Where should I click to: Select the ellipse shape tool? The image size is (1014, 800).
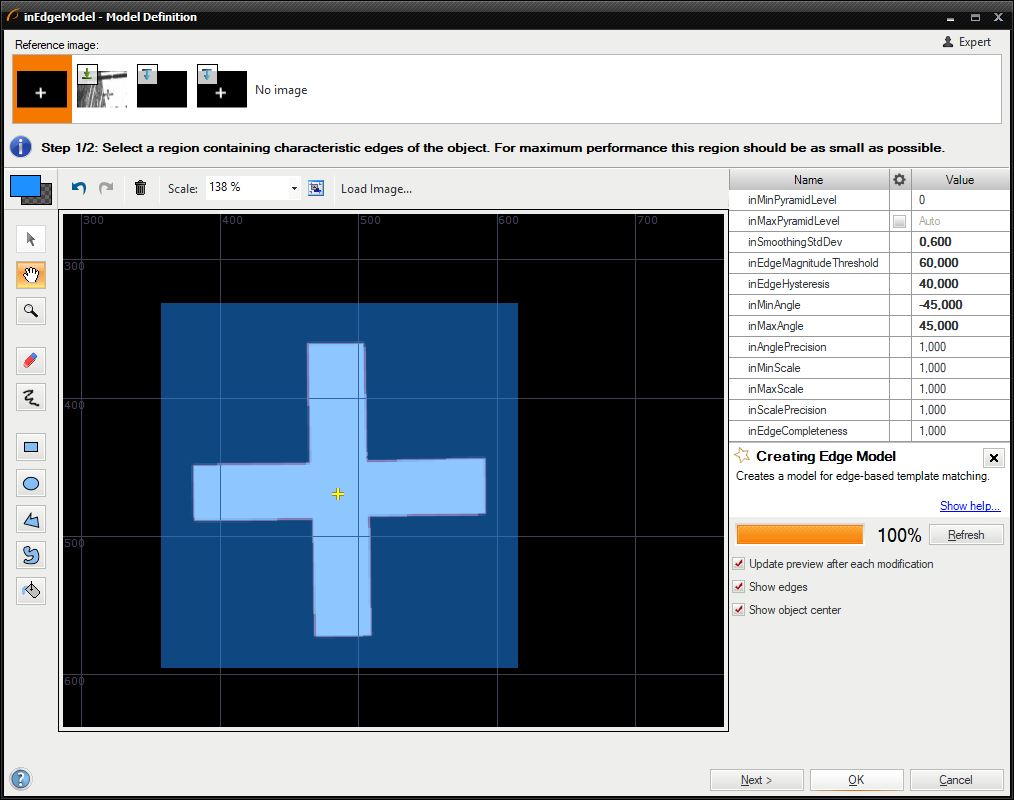(x=31, y=484)
